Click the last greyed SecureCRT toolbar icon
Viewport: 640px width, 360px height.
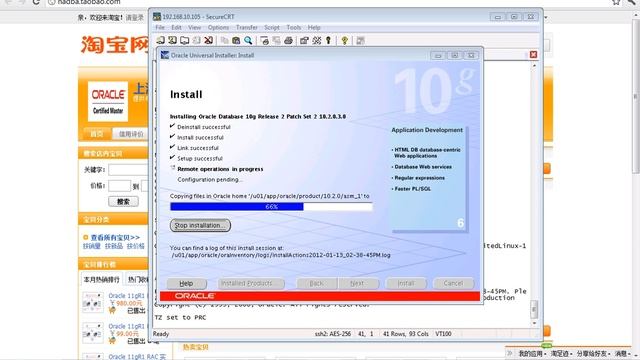[360, 40]
